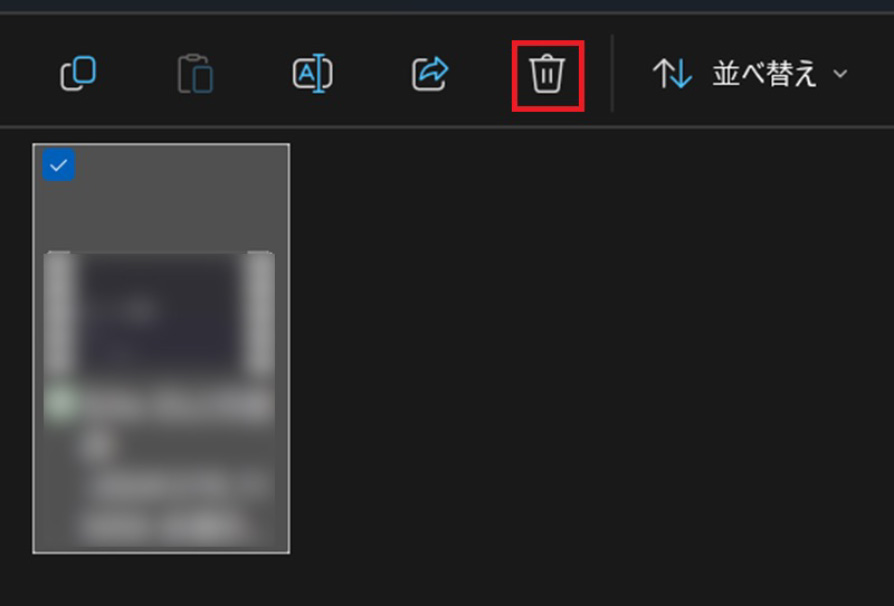Show sort options via the arrow beside 並べ替え

[840, 74]
